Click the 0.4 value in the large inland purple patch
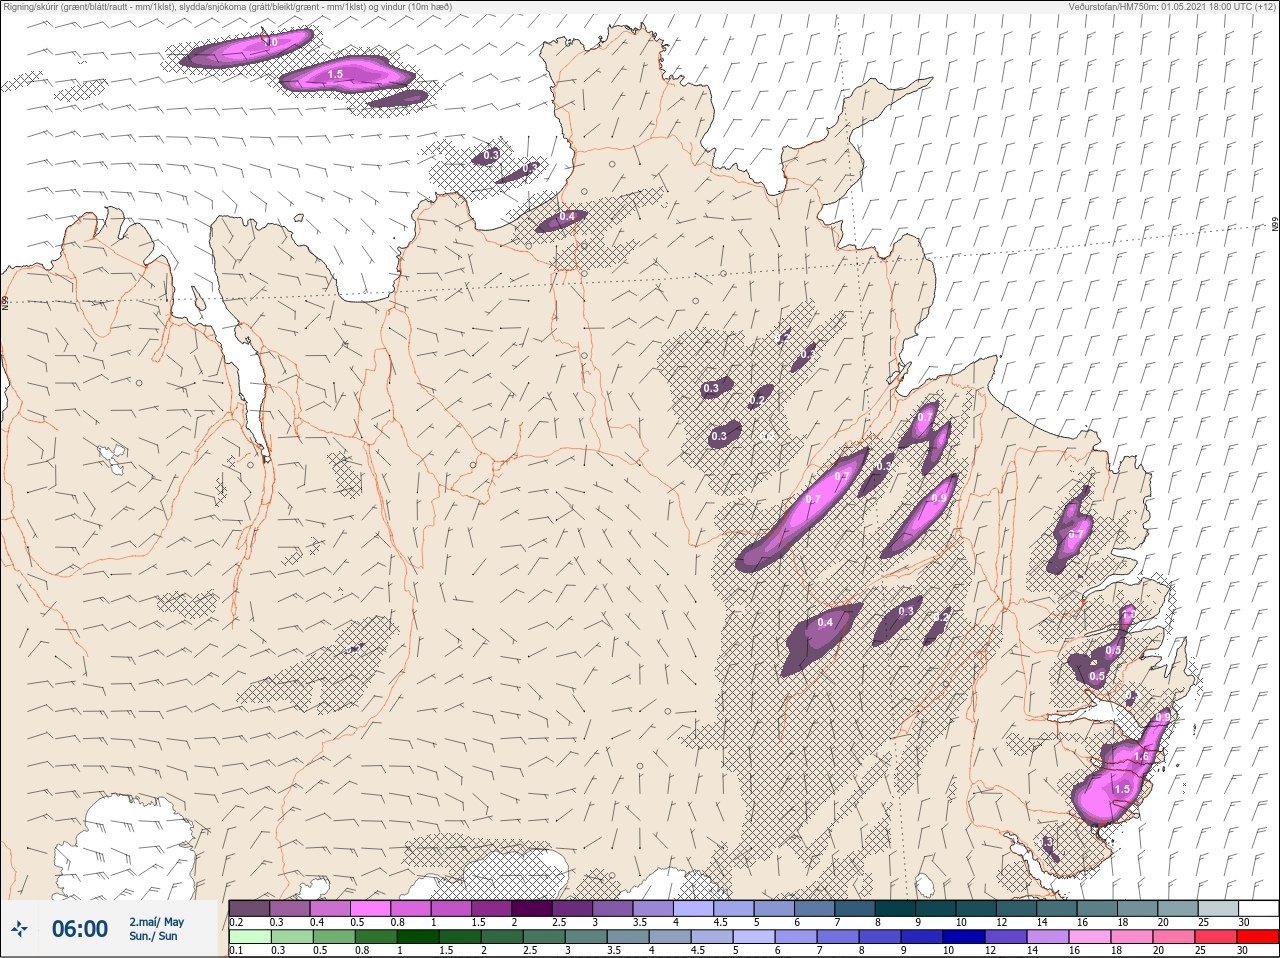Image resolution: width=1280 pixels, height=958 pixels. (825, 623)
